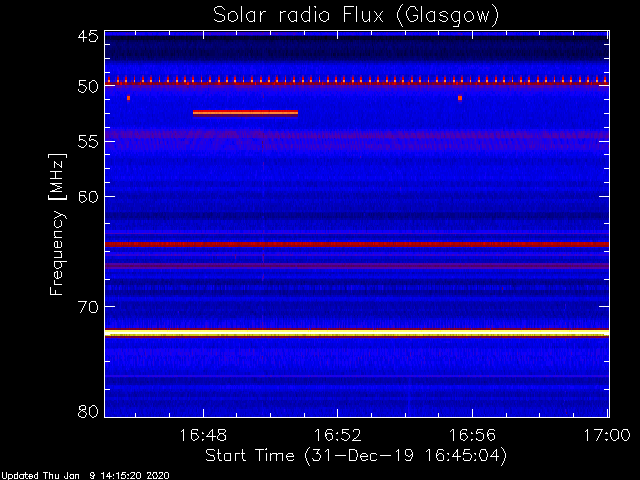The height and width of the screenshot is (480, 640).
Task: Click the solid red band near 64 MHz
Action: (x=357, y=244)
